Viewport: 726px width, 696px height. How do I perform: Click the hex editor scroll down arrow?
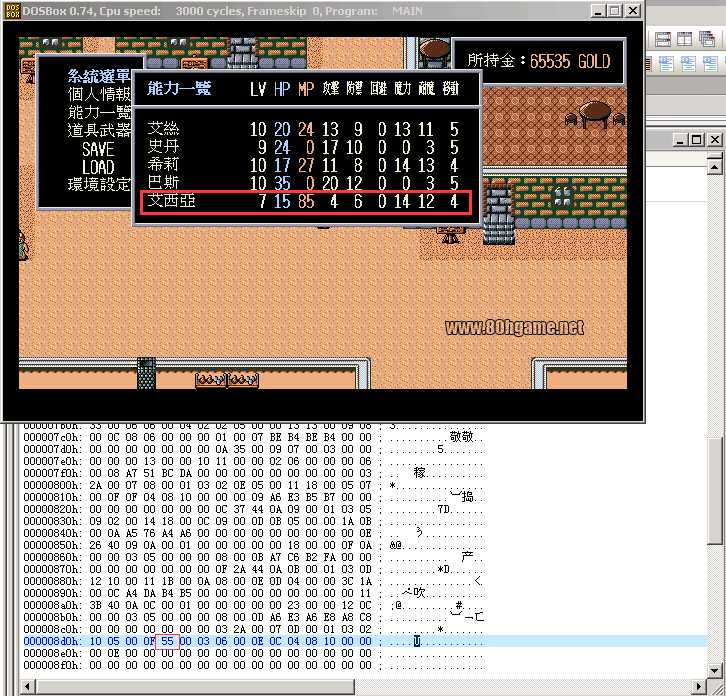(714, 670)
